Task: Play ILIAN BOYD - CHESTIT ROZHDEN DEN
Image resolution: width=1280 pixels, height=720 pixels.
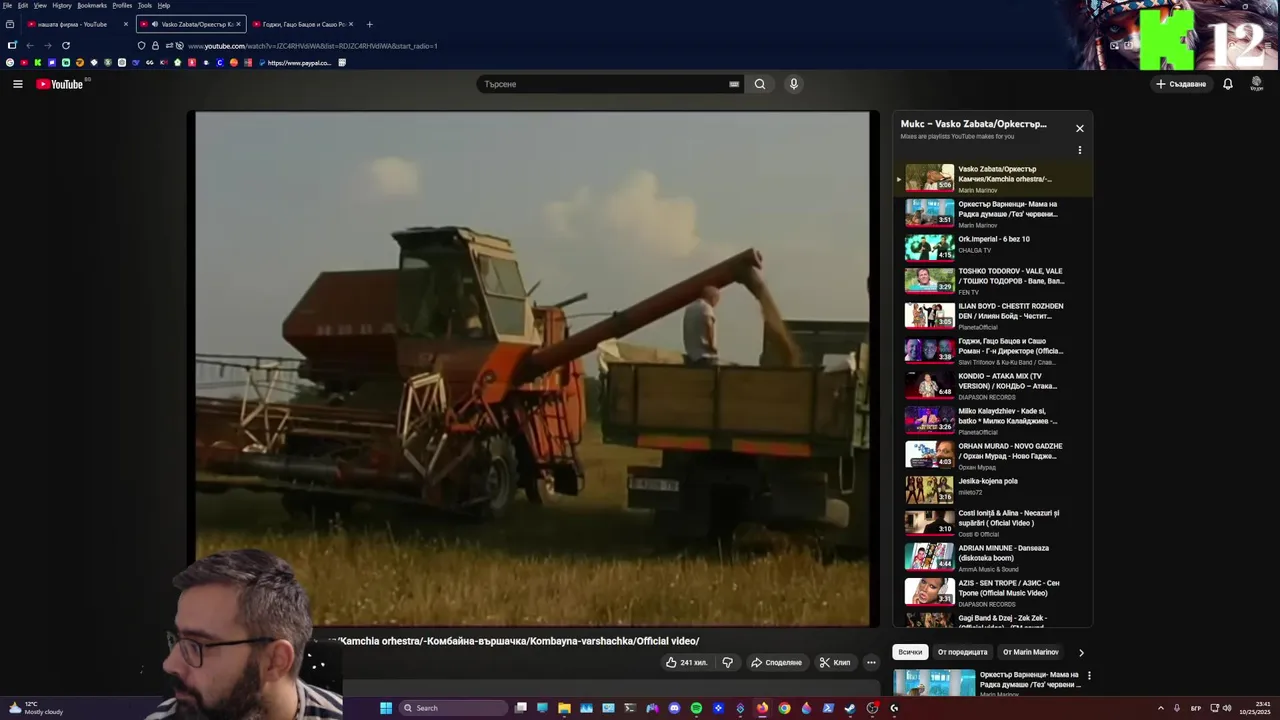Action: click(x=994, y=315)
